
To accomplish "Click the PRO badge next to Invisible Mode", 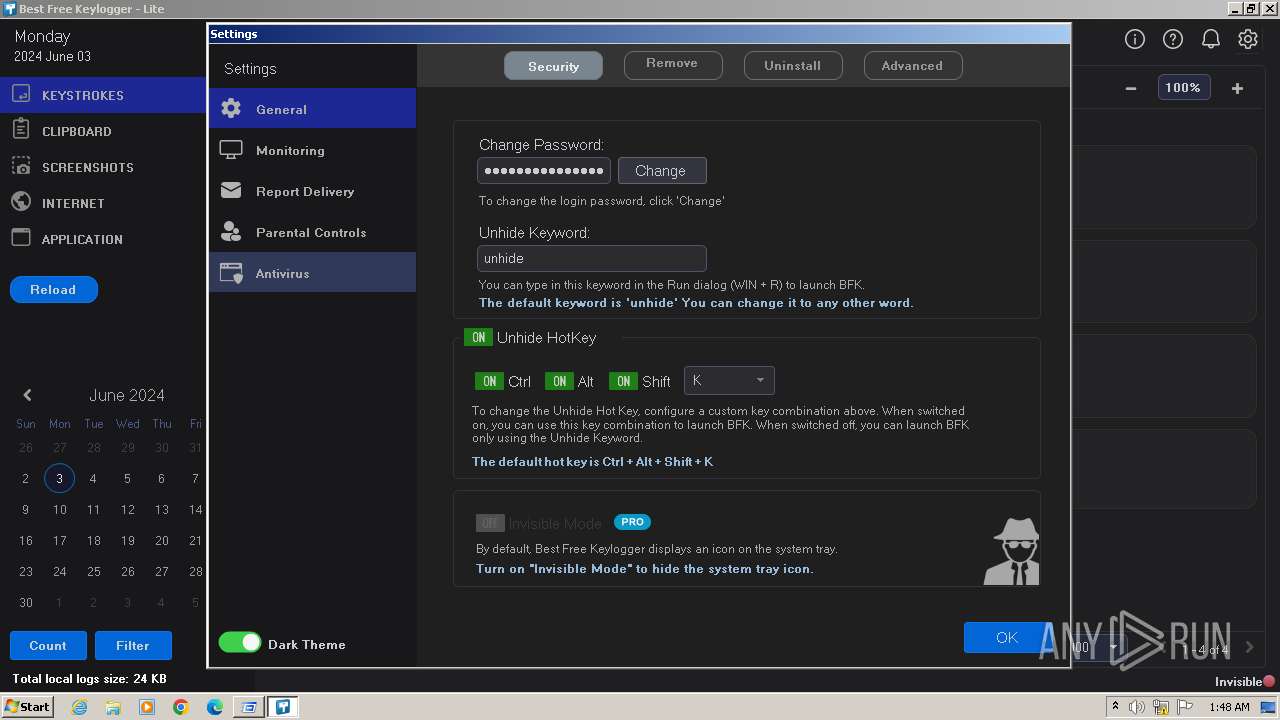I will pyautogui.click(x=632, y=522).
